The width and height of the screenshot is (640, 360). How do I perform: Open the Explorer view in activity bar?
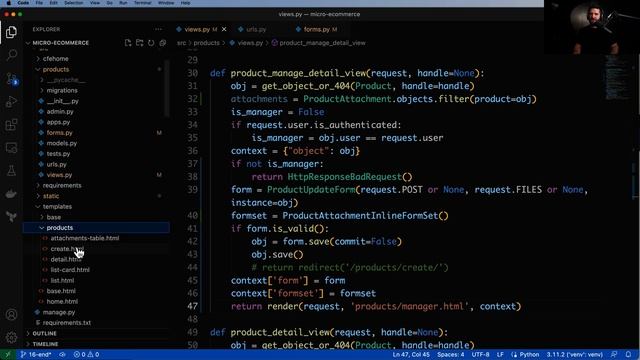11,32
